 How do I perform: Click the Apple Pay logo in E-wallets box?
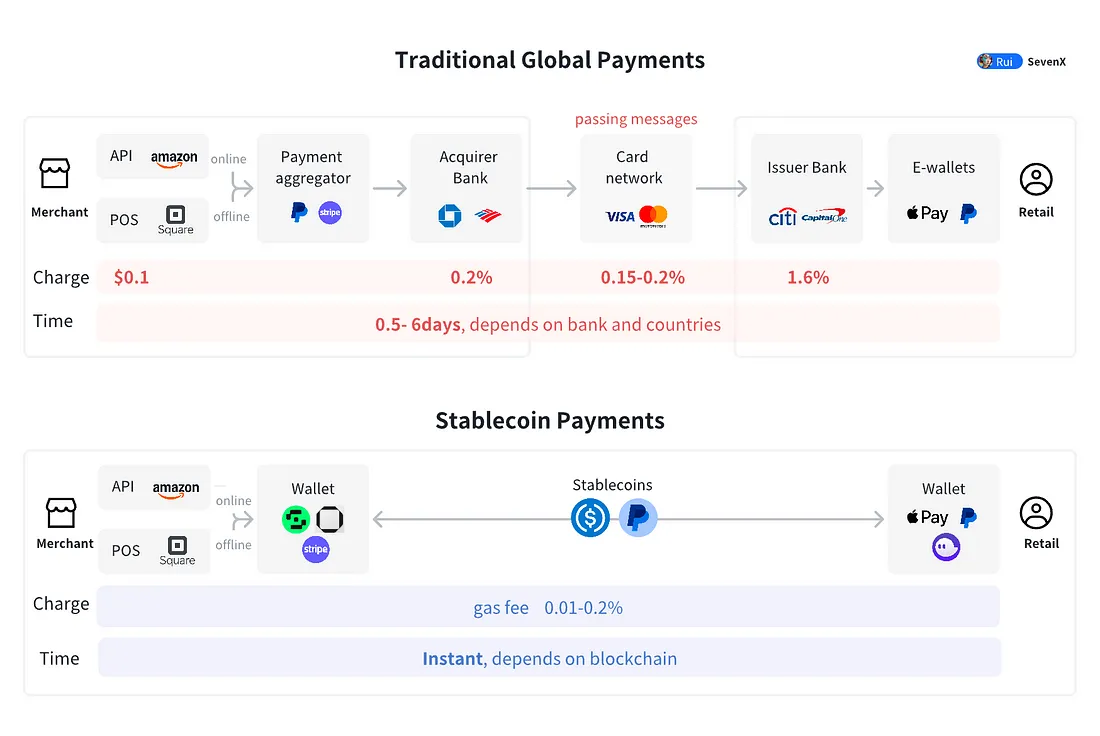(x=927, y=213)
